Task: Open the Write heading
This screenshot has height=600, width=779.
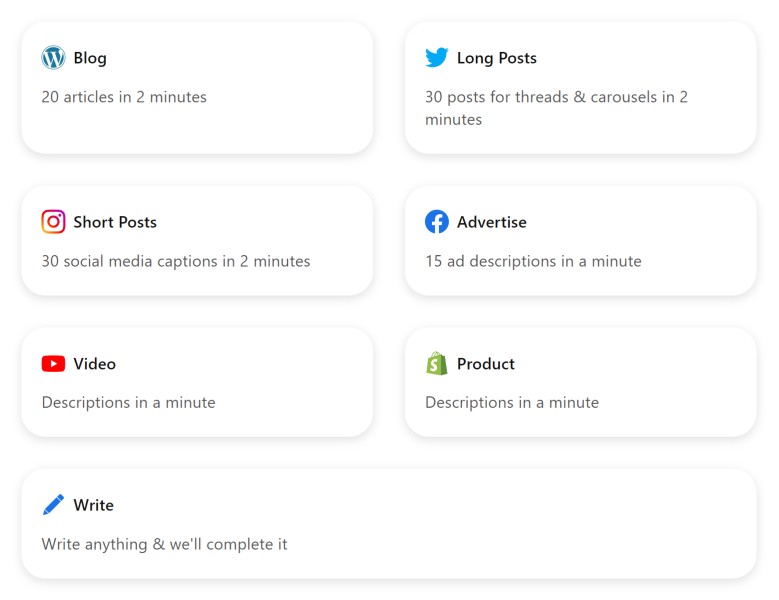Action: click(x=93, y=505)
